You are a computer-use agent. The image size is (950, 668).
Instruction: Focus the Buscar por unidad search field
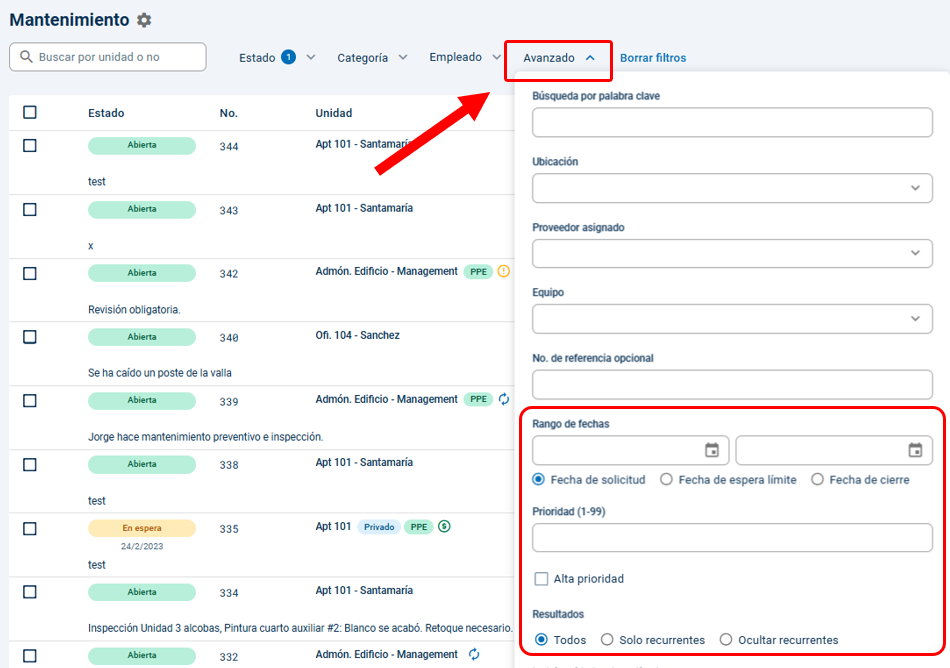tap(108, 57)
